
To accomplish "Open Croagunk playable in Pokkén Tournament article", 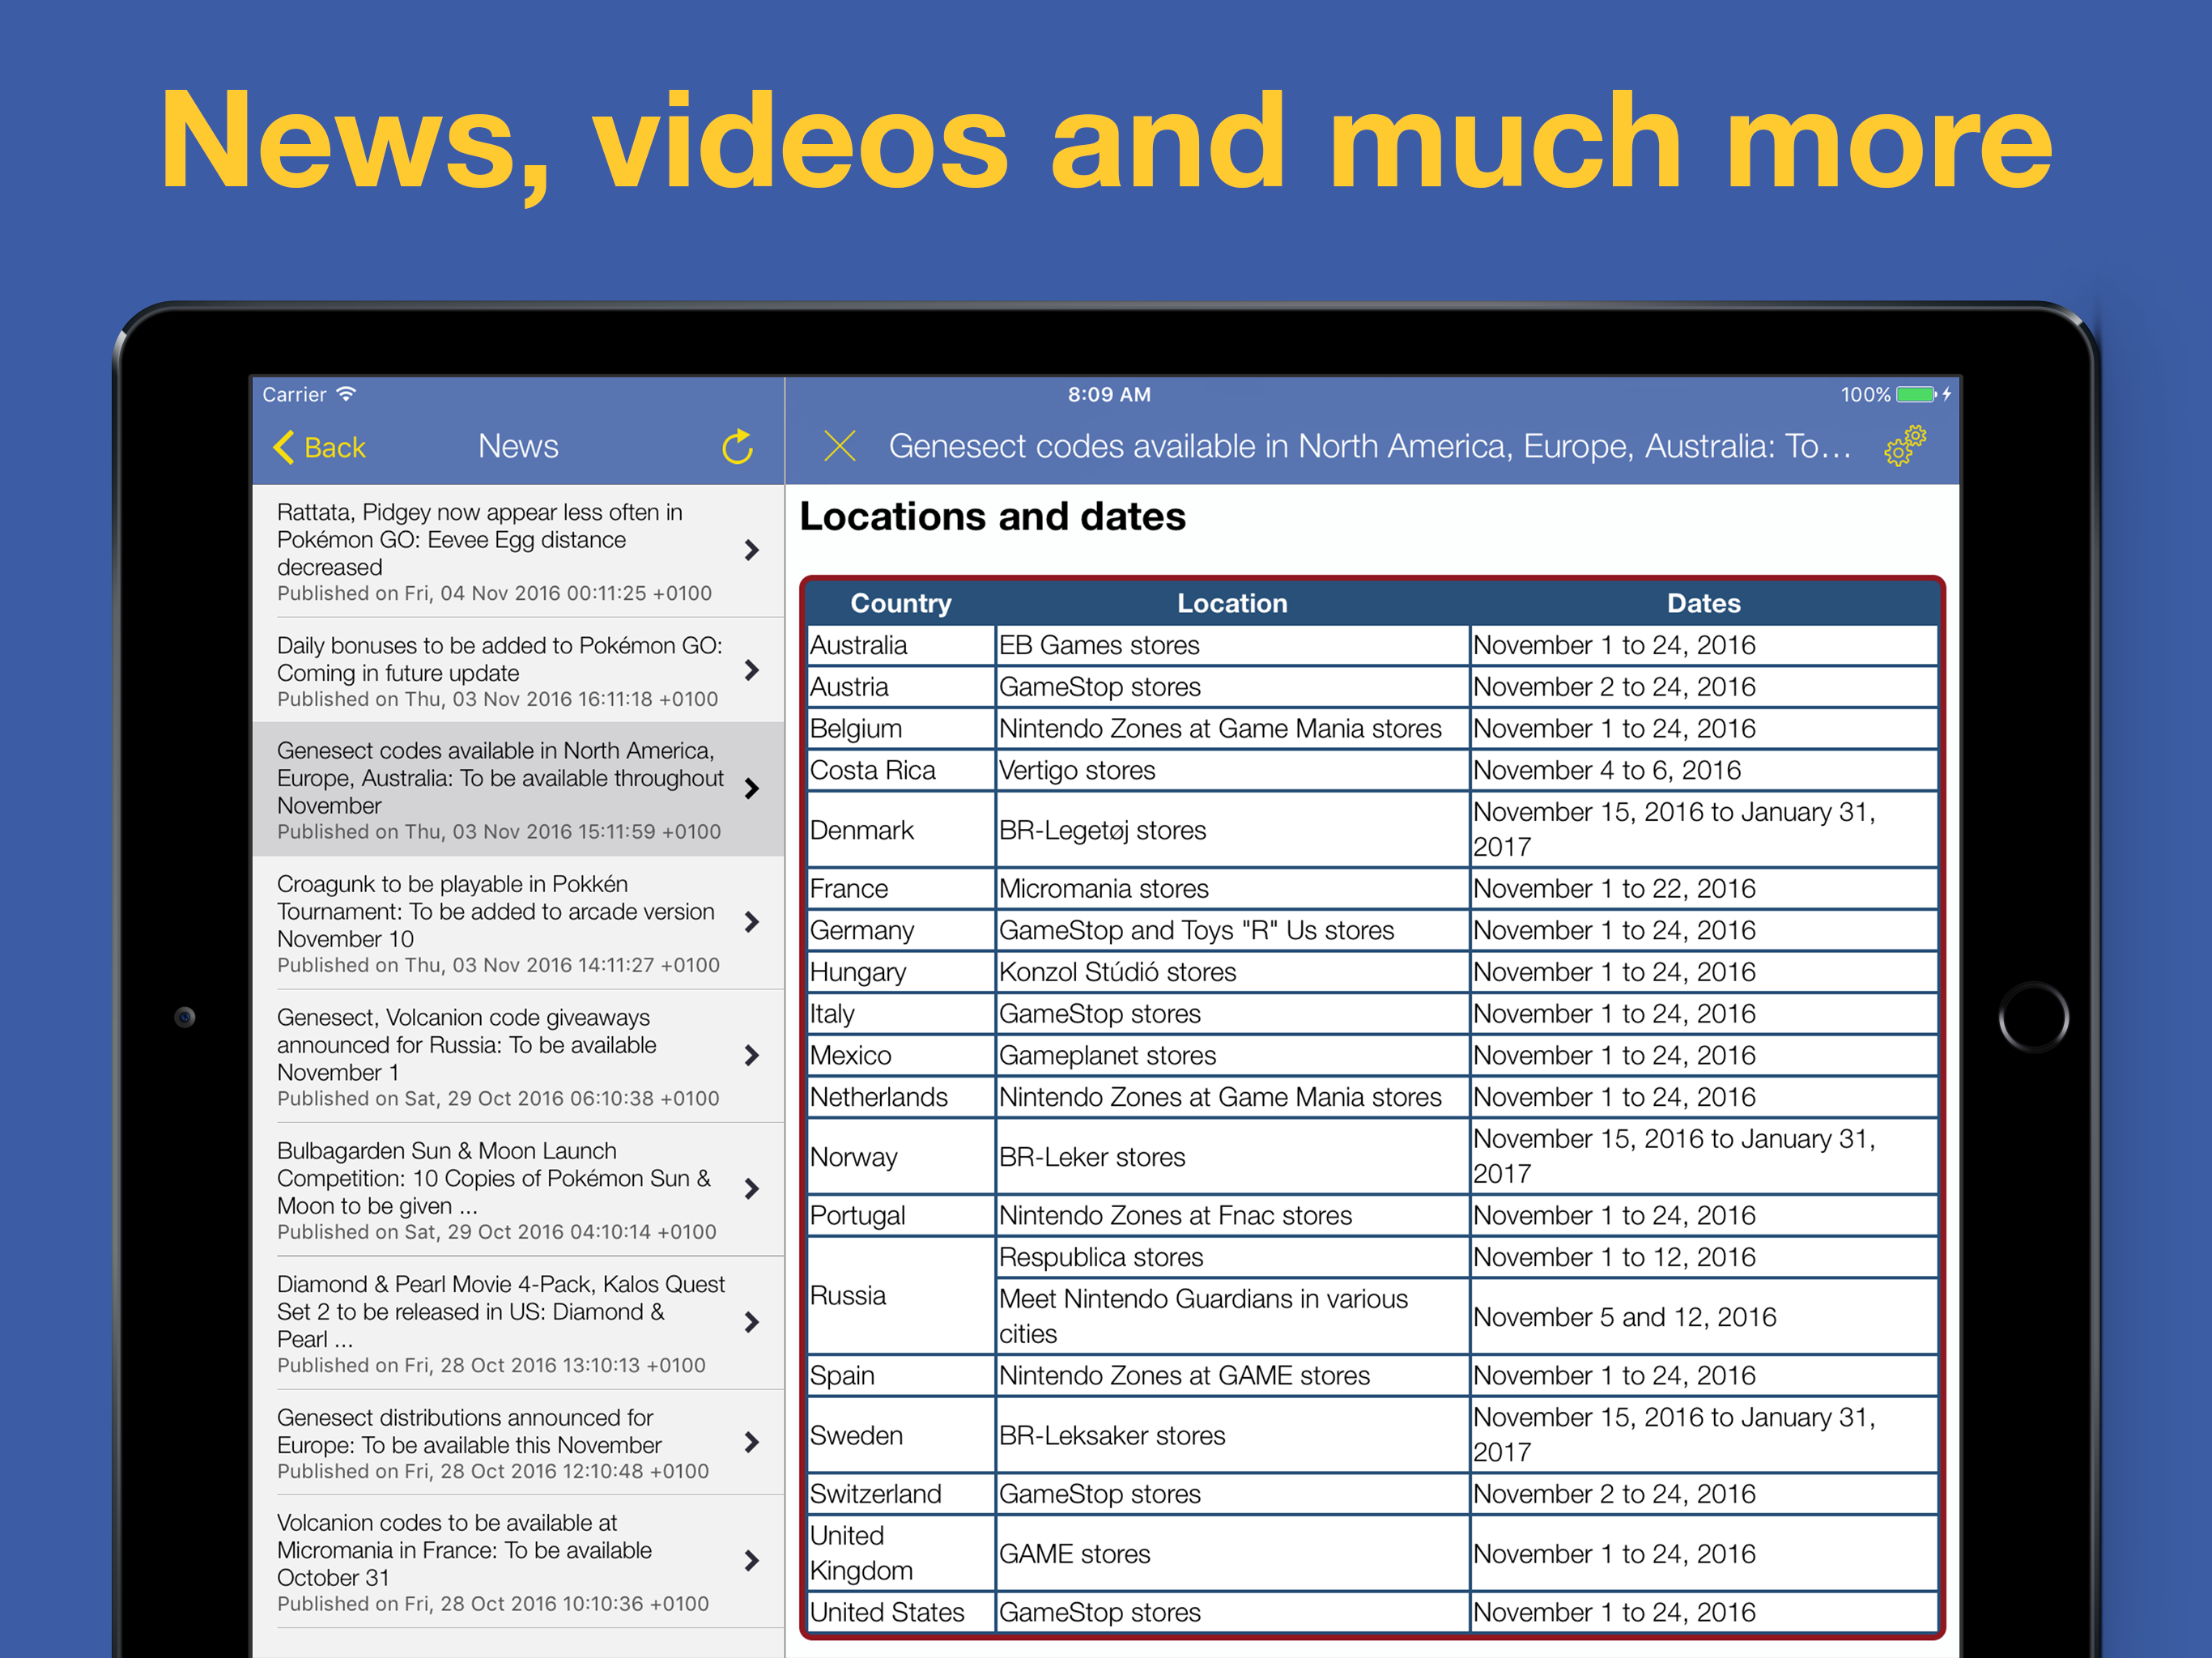I will (x=518, y=923).
